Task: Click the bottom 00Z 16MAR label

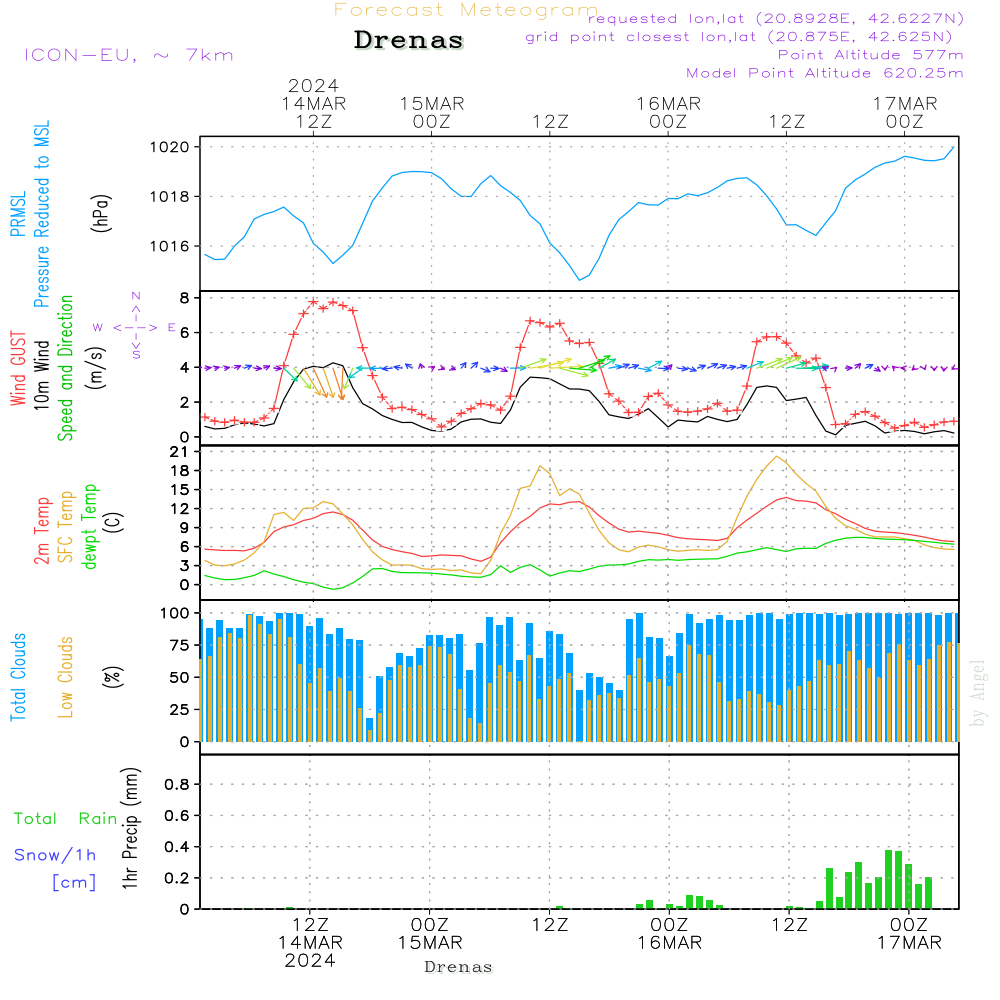Action: pos(670,934)
